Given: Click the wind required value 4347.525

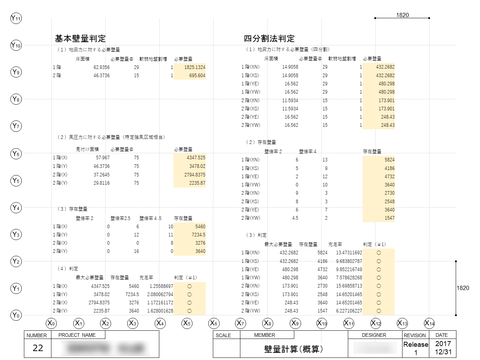Looking at the screenshot, I should click(x=196, y=158).
